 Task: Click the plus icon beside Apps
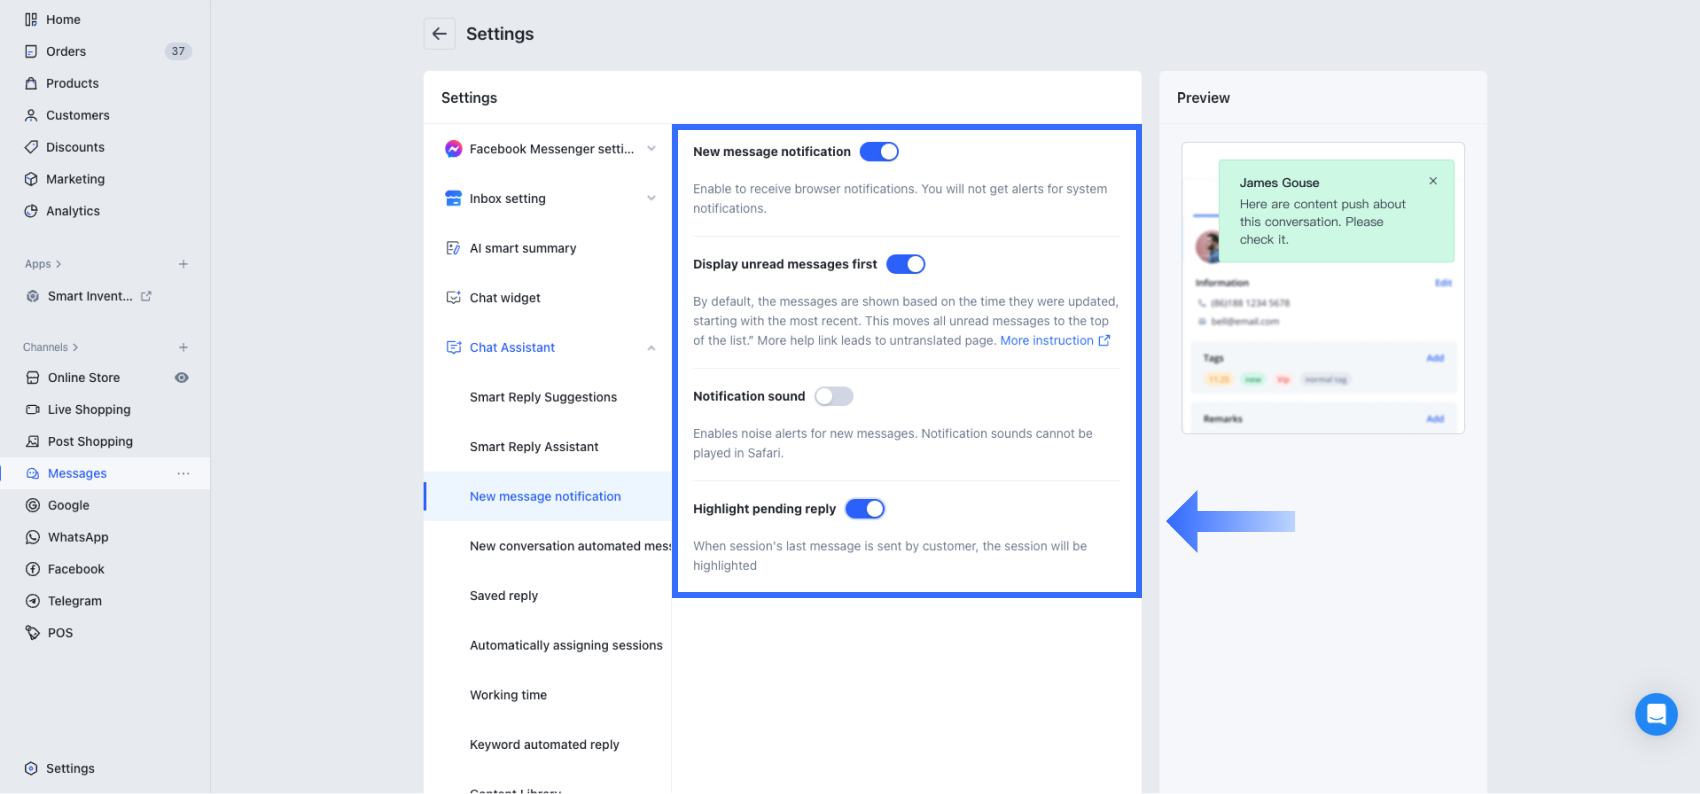coord(183,264)
